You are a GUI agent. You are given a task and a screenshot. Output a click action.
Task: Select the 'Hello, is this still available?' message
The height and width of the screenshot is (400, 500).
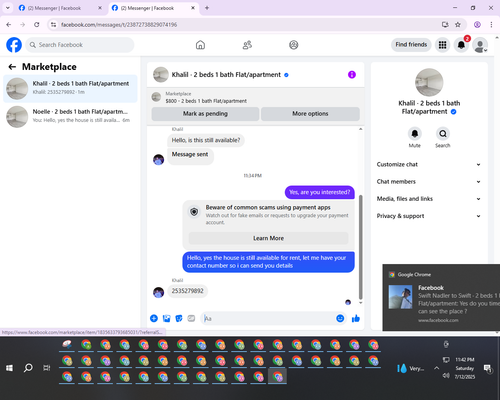tap(206, 140)
